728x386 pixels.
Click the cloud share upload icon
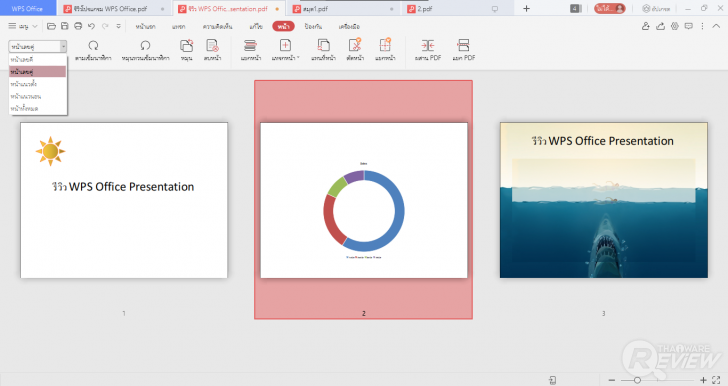coord(660,26)
